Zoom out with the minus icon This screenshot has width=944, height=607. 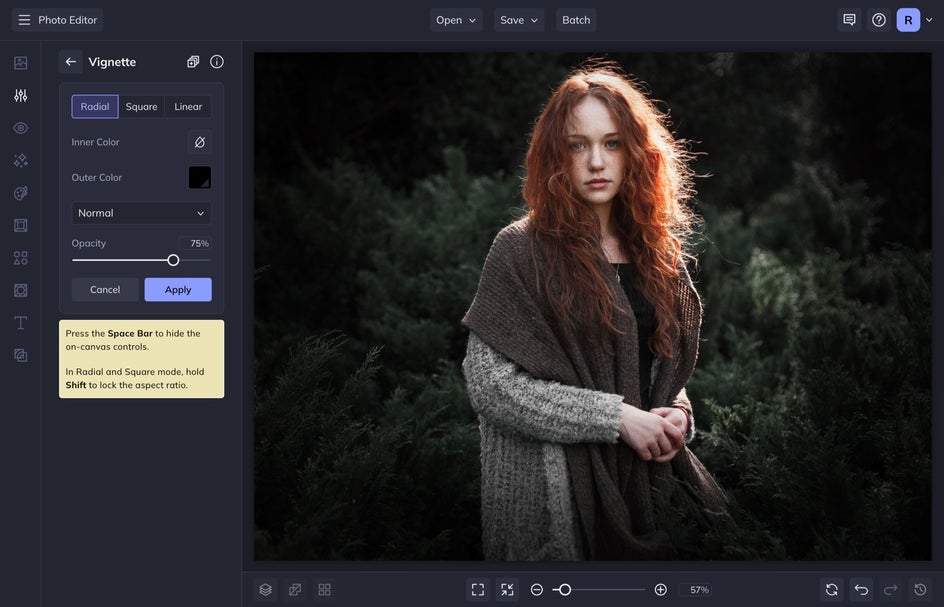coord(536,590)
